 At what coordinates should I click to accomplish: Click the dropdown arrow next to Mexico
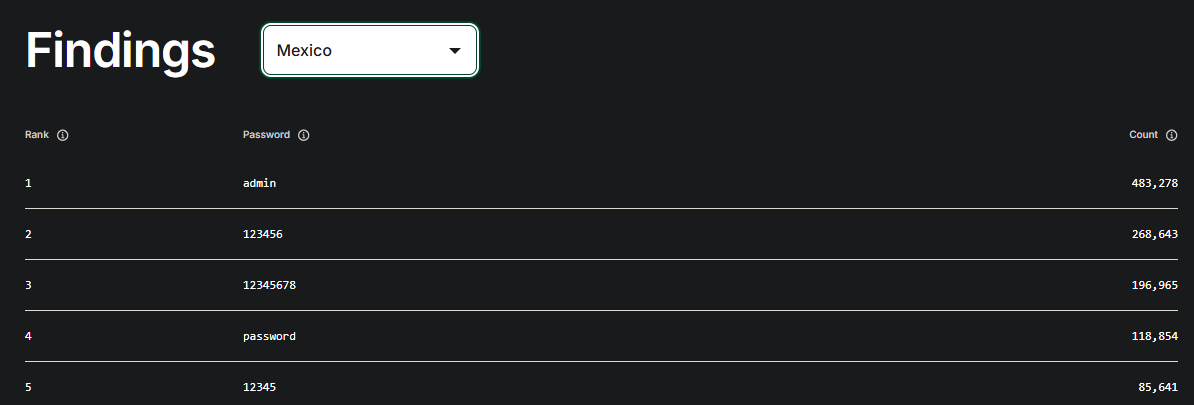[x=455, y=50]
